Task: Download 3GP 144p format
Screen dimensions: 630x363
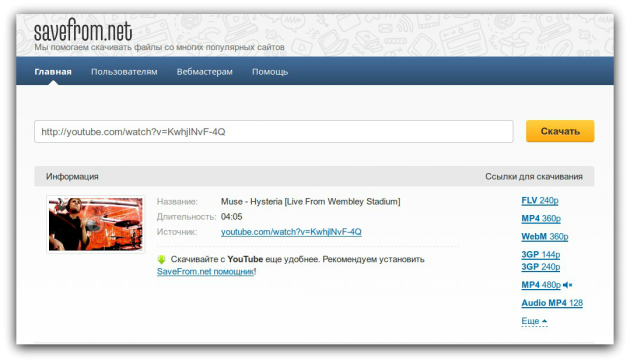Action: (x=540, y=254)
